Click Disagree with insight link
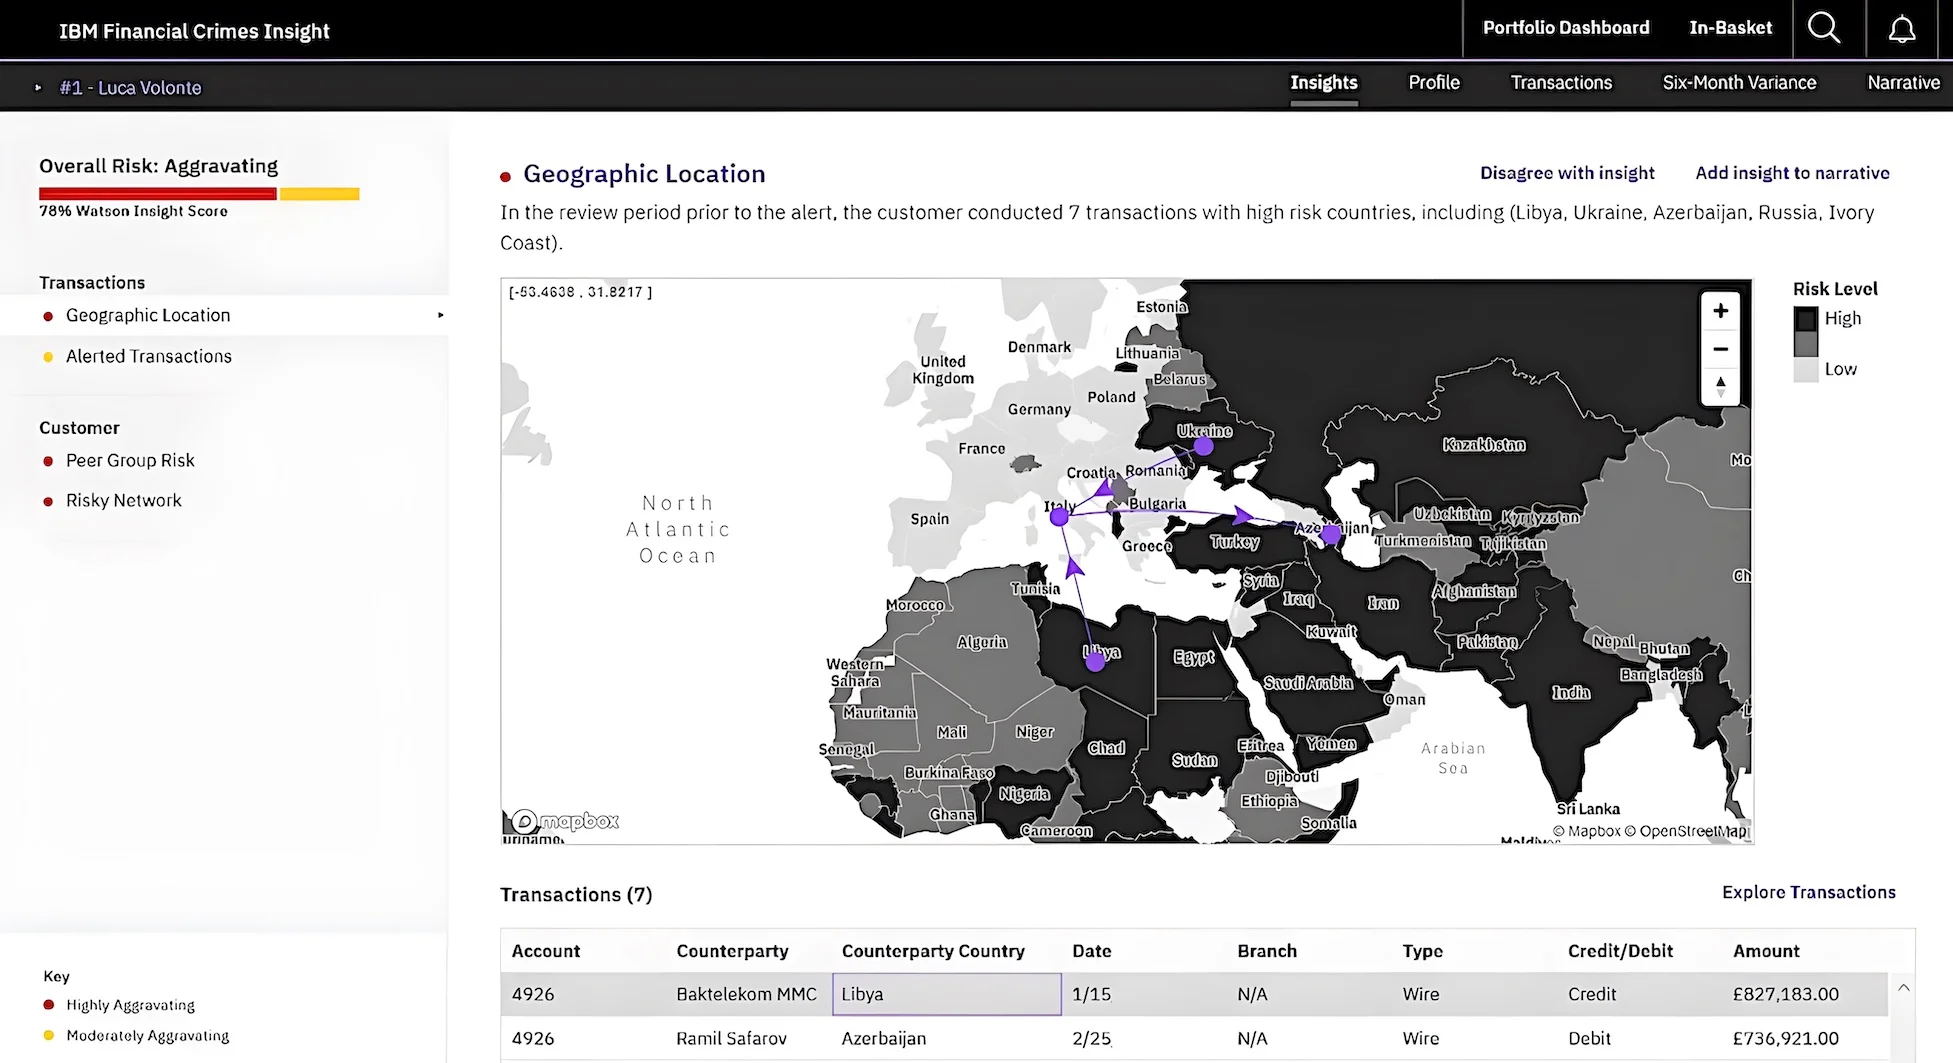 1567,173
